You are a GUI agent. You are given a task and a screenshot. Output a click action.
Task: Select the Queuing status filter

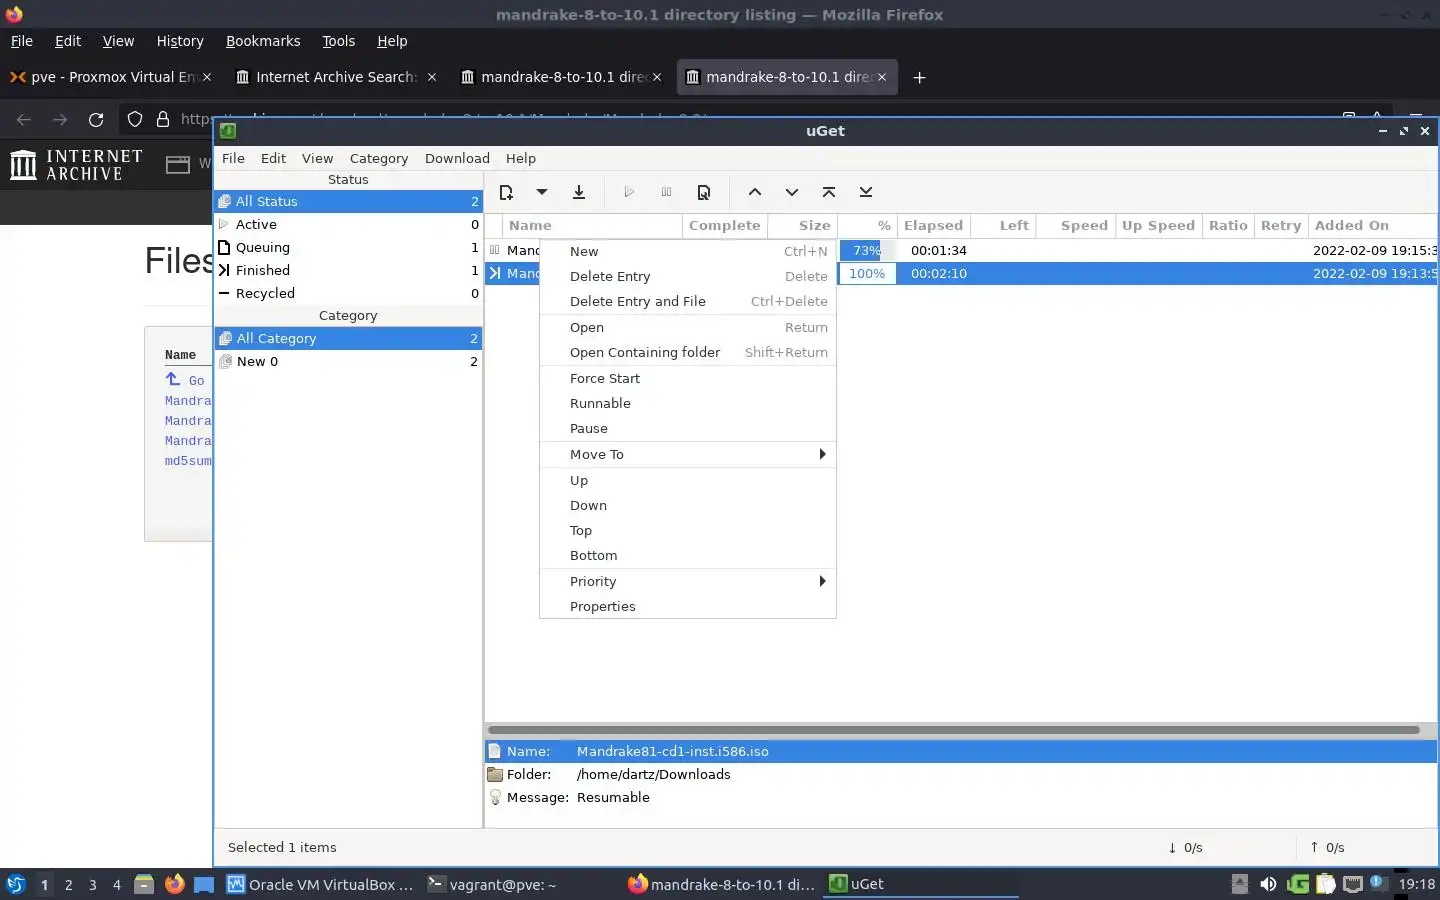[348, 247]
